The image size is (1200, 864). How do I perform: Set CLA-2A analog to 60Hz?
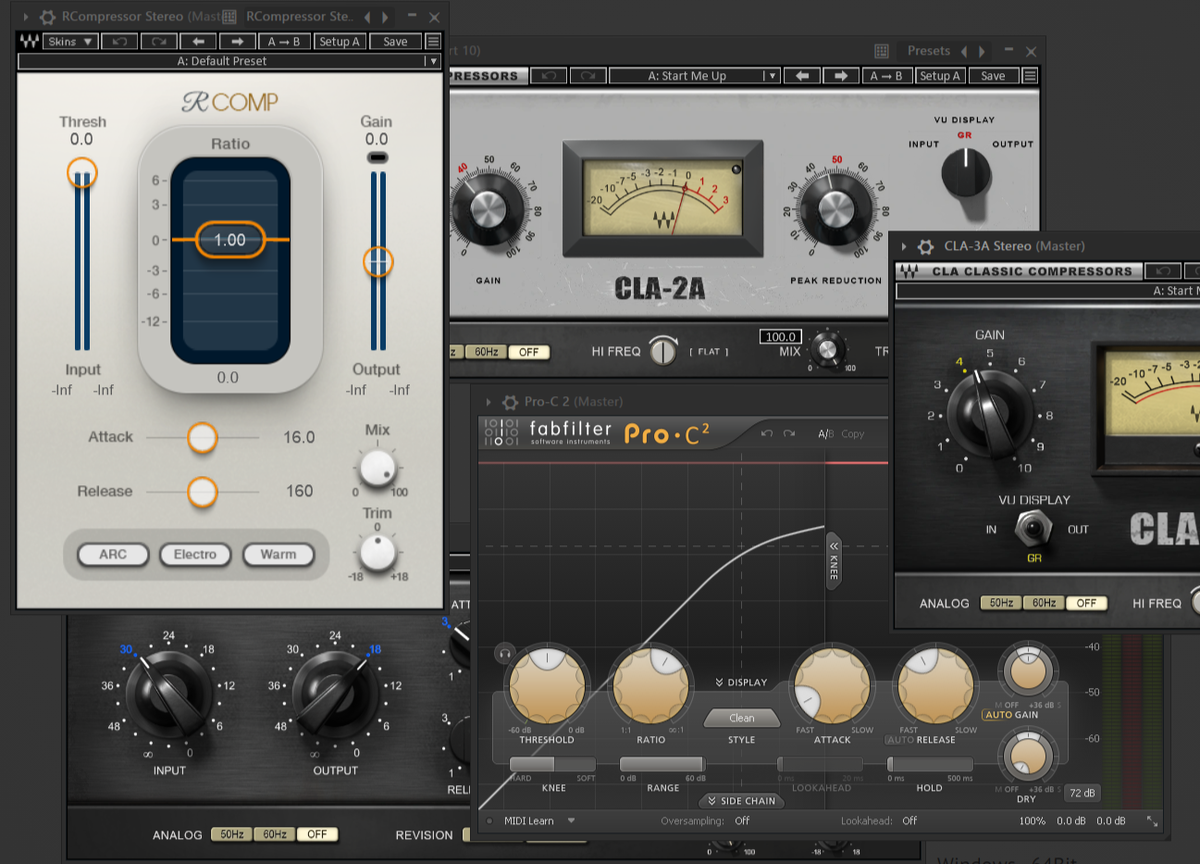(487, 352)
